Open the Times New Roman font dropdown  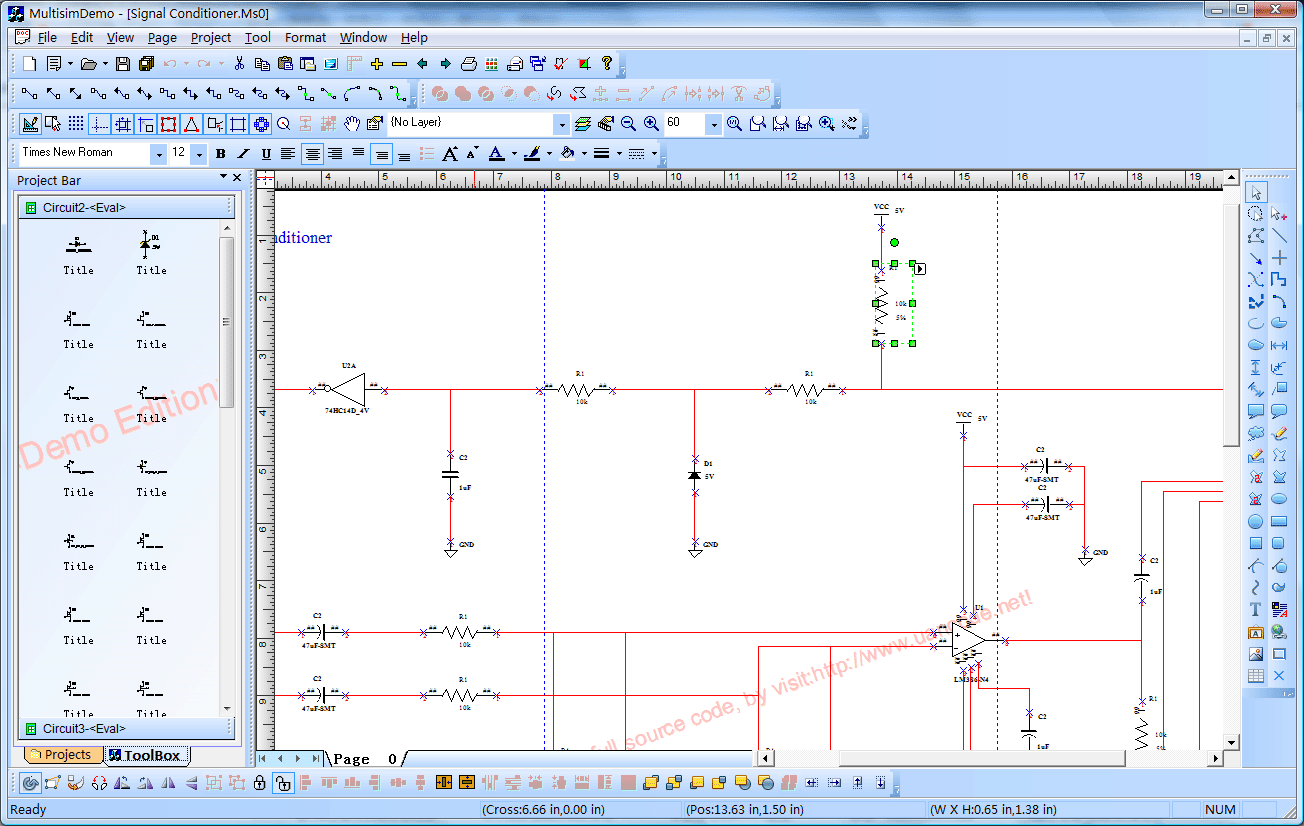(157, 154)
